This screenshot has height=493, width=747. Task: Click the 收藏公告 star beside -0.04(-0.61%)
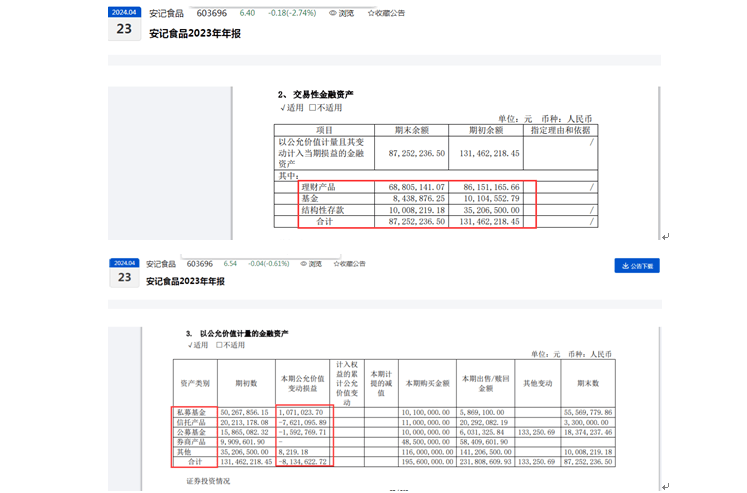pos(337,264)
